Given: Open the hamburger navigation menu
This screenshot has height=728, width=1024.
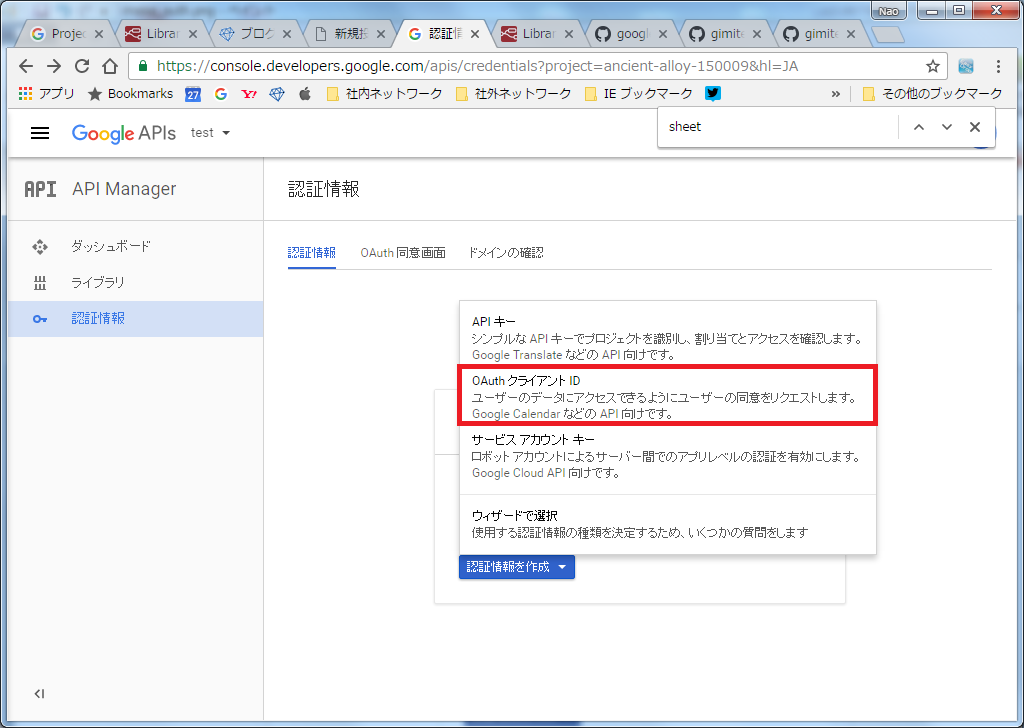Looking at the screenshot, I should point(40,133).
